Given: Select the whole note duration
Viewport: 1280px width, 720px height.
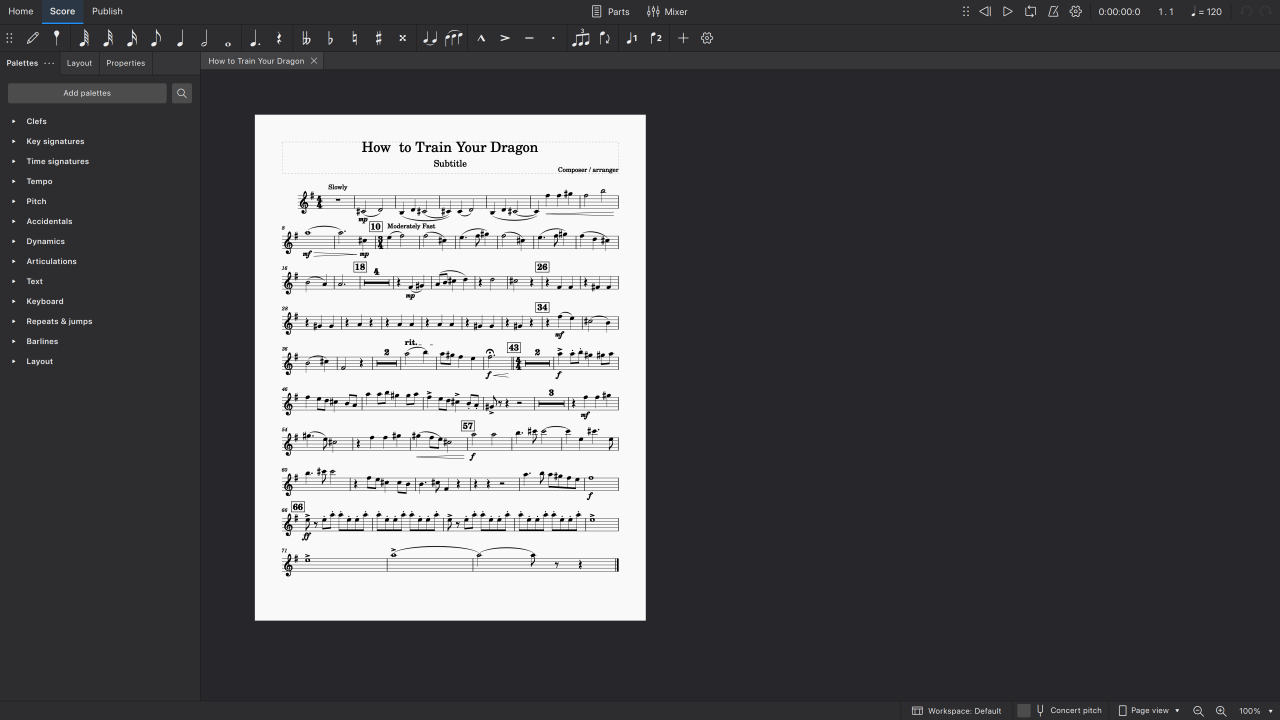Looking at the screenshot, I should [x=228, y=38].
